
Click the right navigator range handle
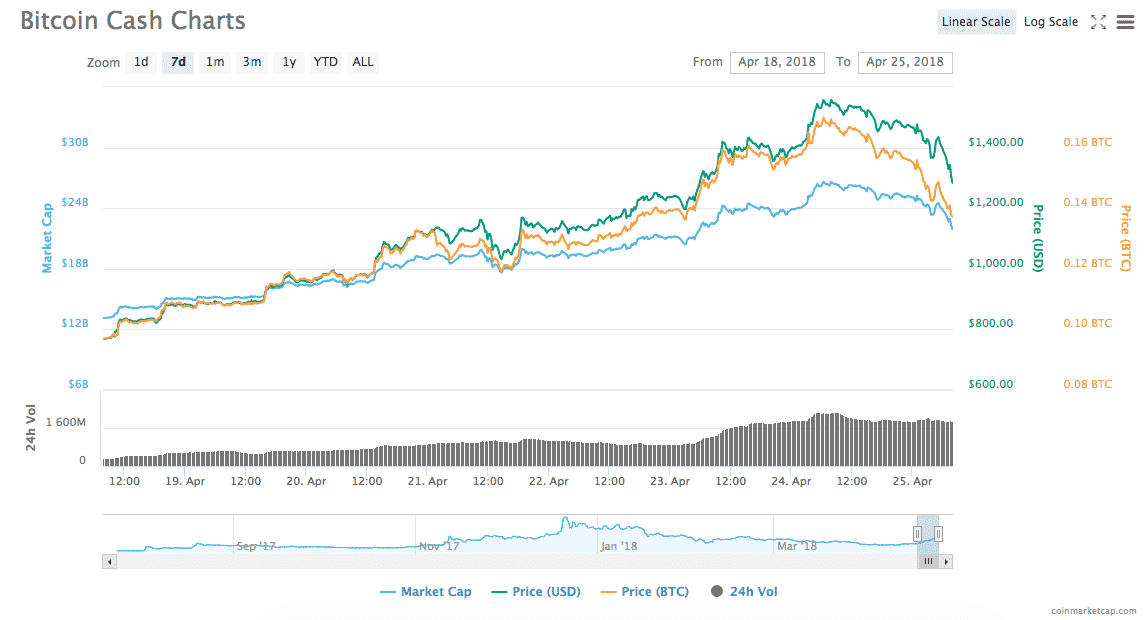point(938,534)
